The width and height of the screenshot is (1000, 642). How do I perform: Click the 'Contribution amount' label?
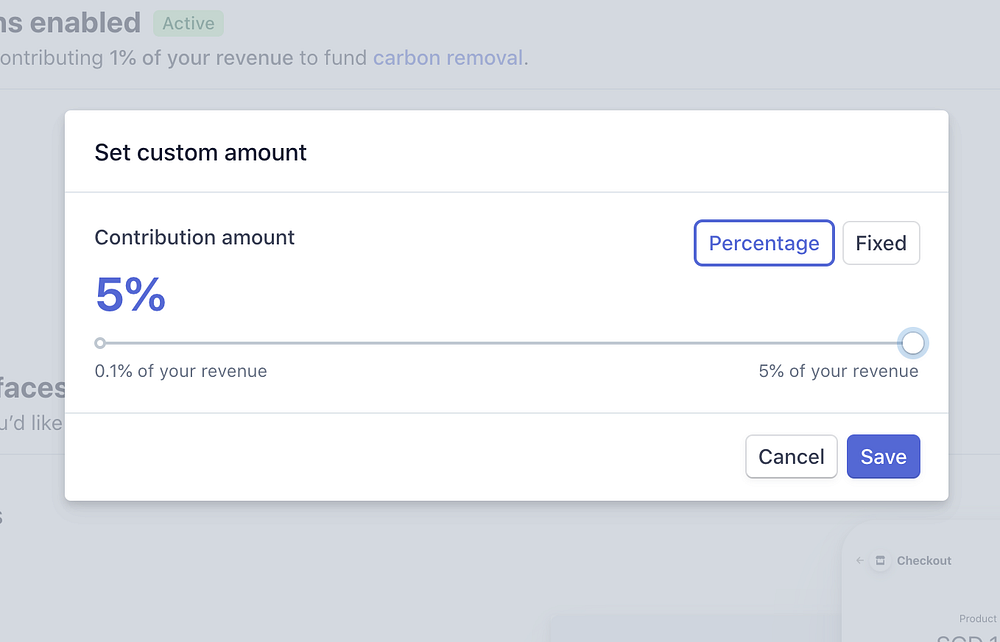point(194,237)
